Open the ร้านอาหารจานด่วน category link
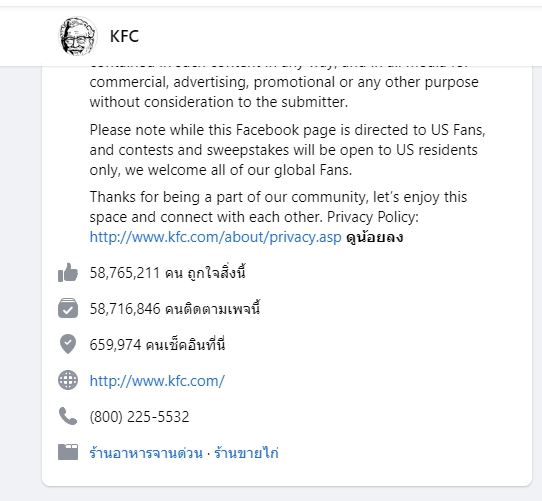The height and width of the screenshot is (501, 542). 146,453
